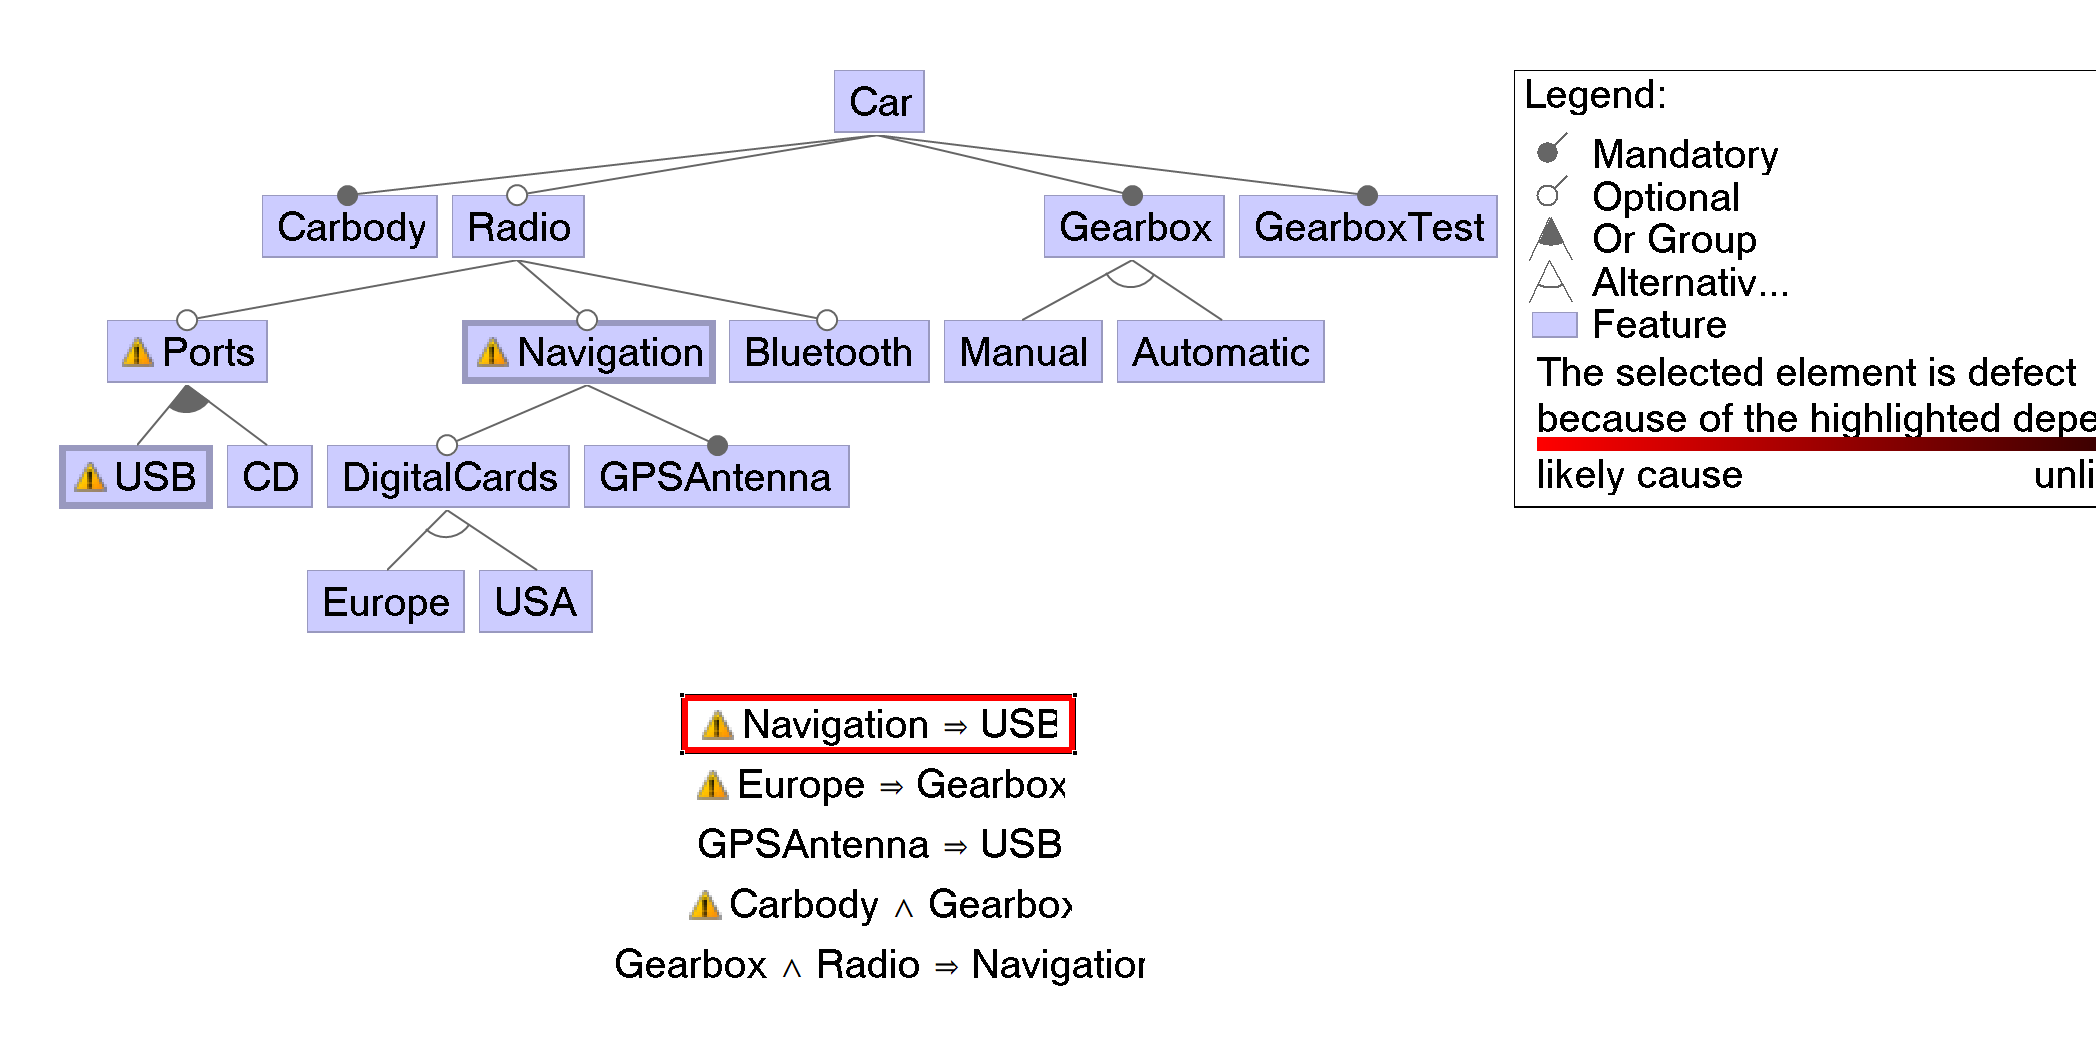This screenshot has height=1042, width=2096.
Task: Click warning icon on Europe ⇒ Gearbox constraint
Action: pyautogui.click(x=712, y=785)
